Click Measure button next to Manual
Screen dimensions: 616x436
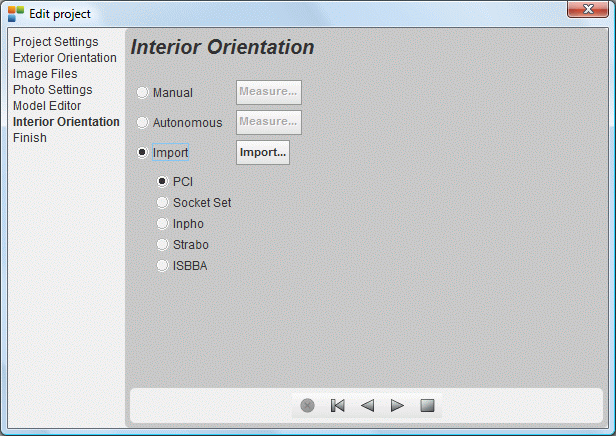coord(269,92)
